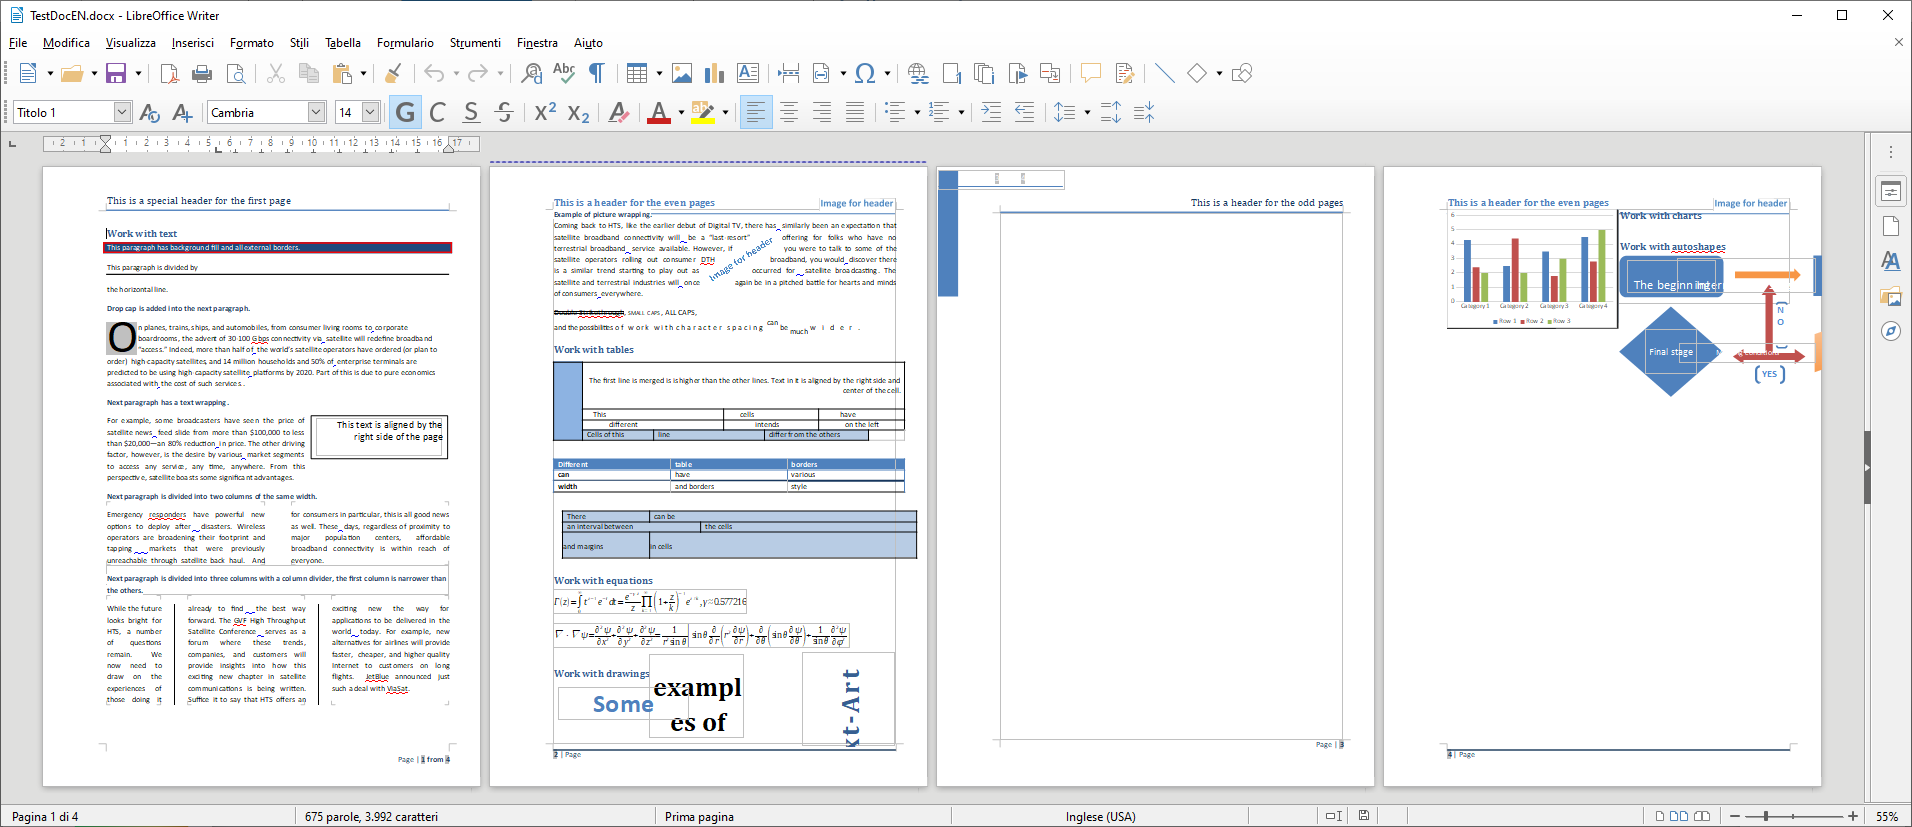Click the Prima pagina page style field

pyautogui.click(x=699, y=816)
